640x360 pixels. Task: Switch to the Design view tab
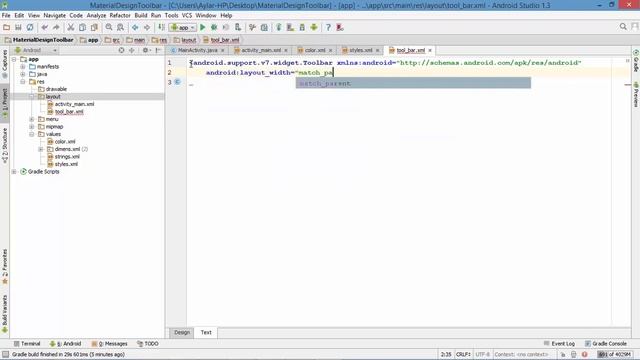182,332
